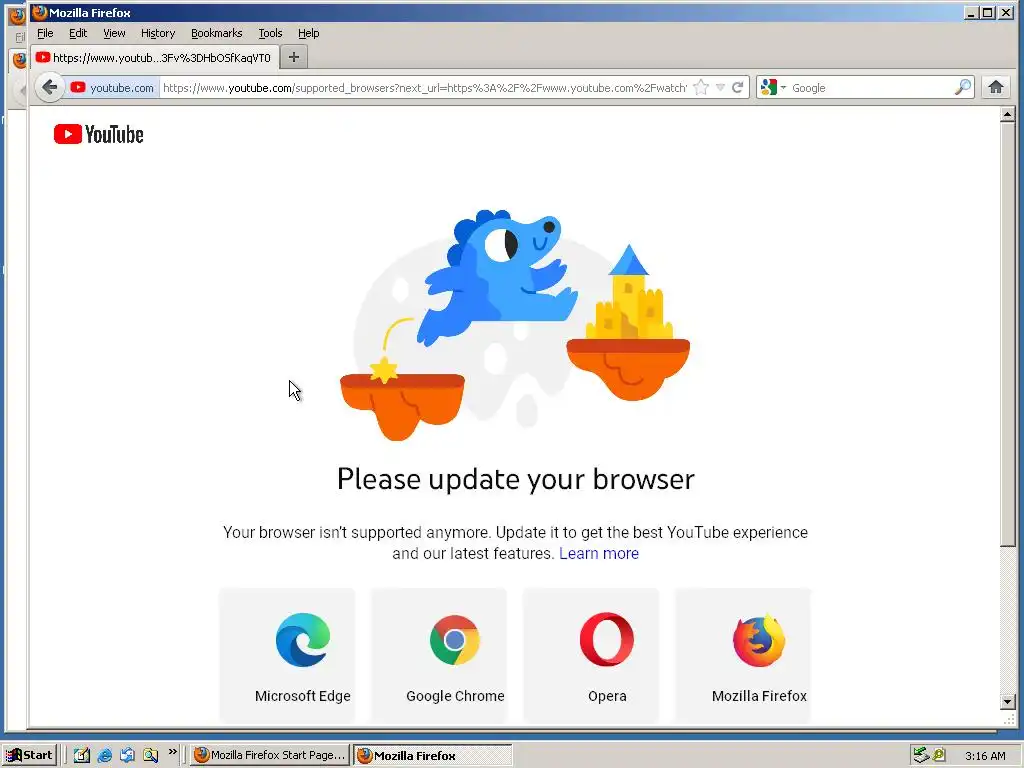Viewport: 1024px width, 768px height.
Task: Reload the current page
Action: pyautogui.click(x=737, y=88)
